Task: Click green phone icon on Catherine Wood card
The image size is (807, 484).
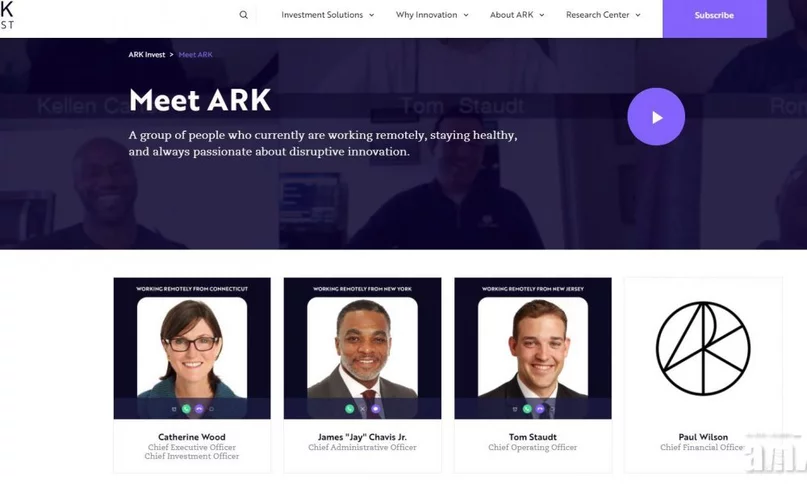Action: 186,409
